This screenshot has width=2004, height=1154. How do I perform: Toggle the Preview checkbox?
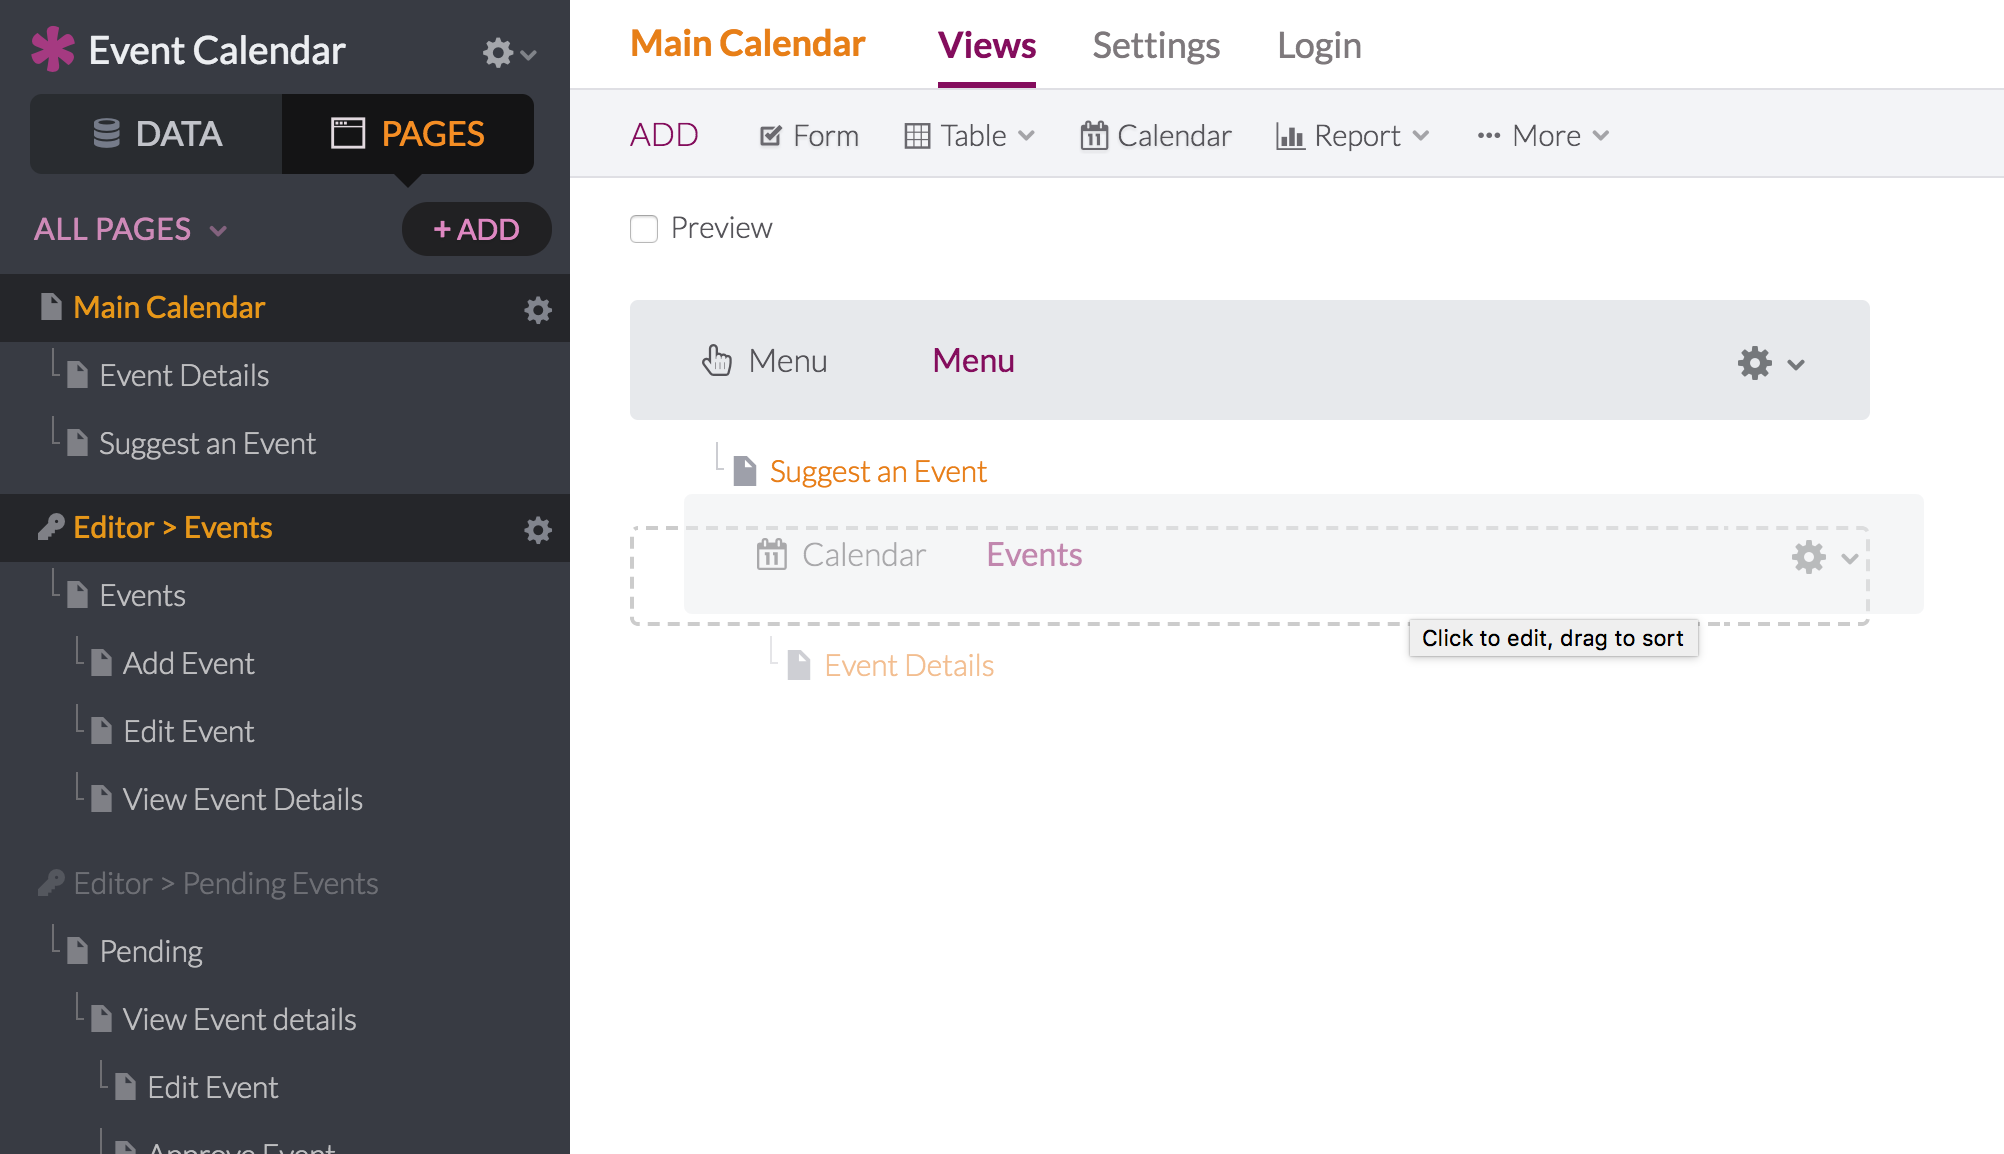[x=644, y=229]
